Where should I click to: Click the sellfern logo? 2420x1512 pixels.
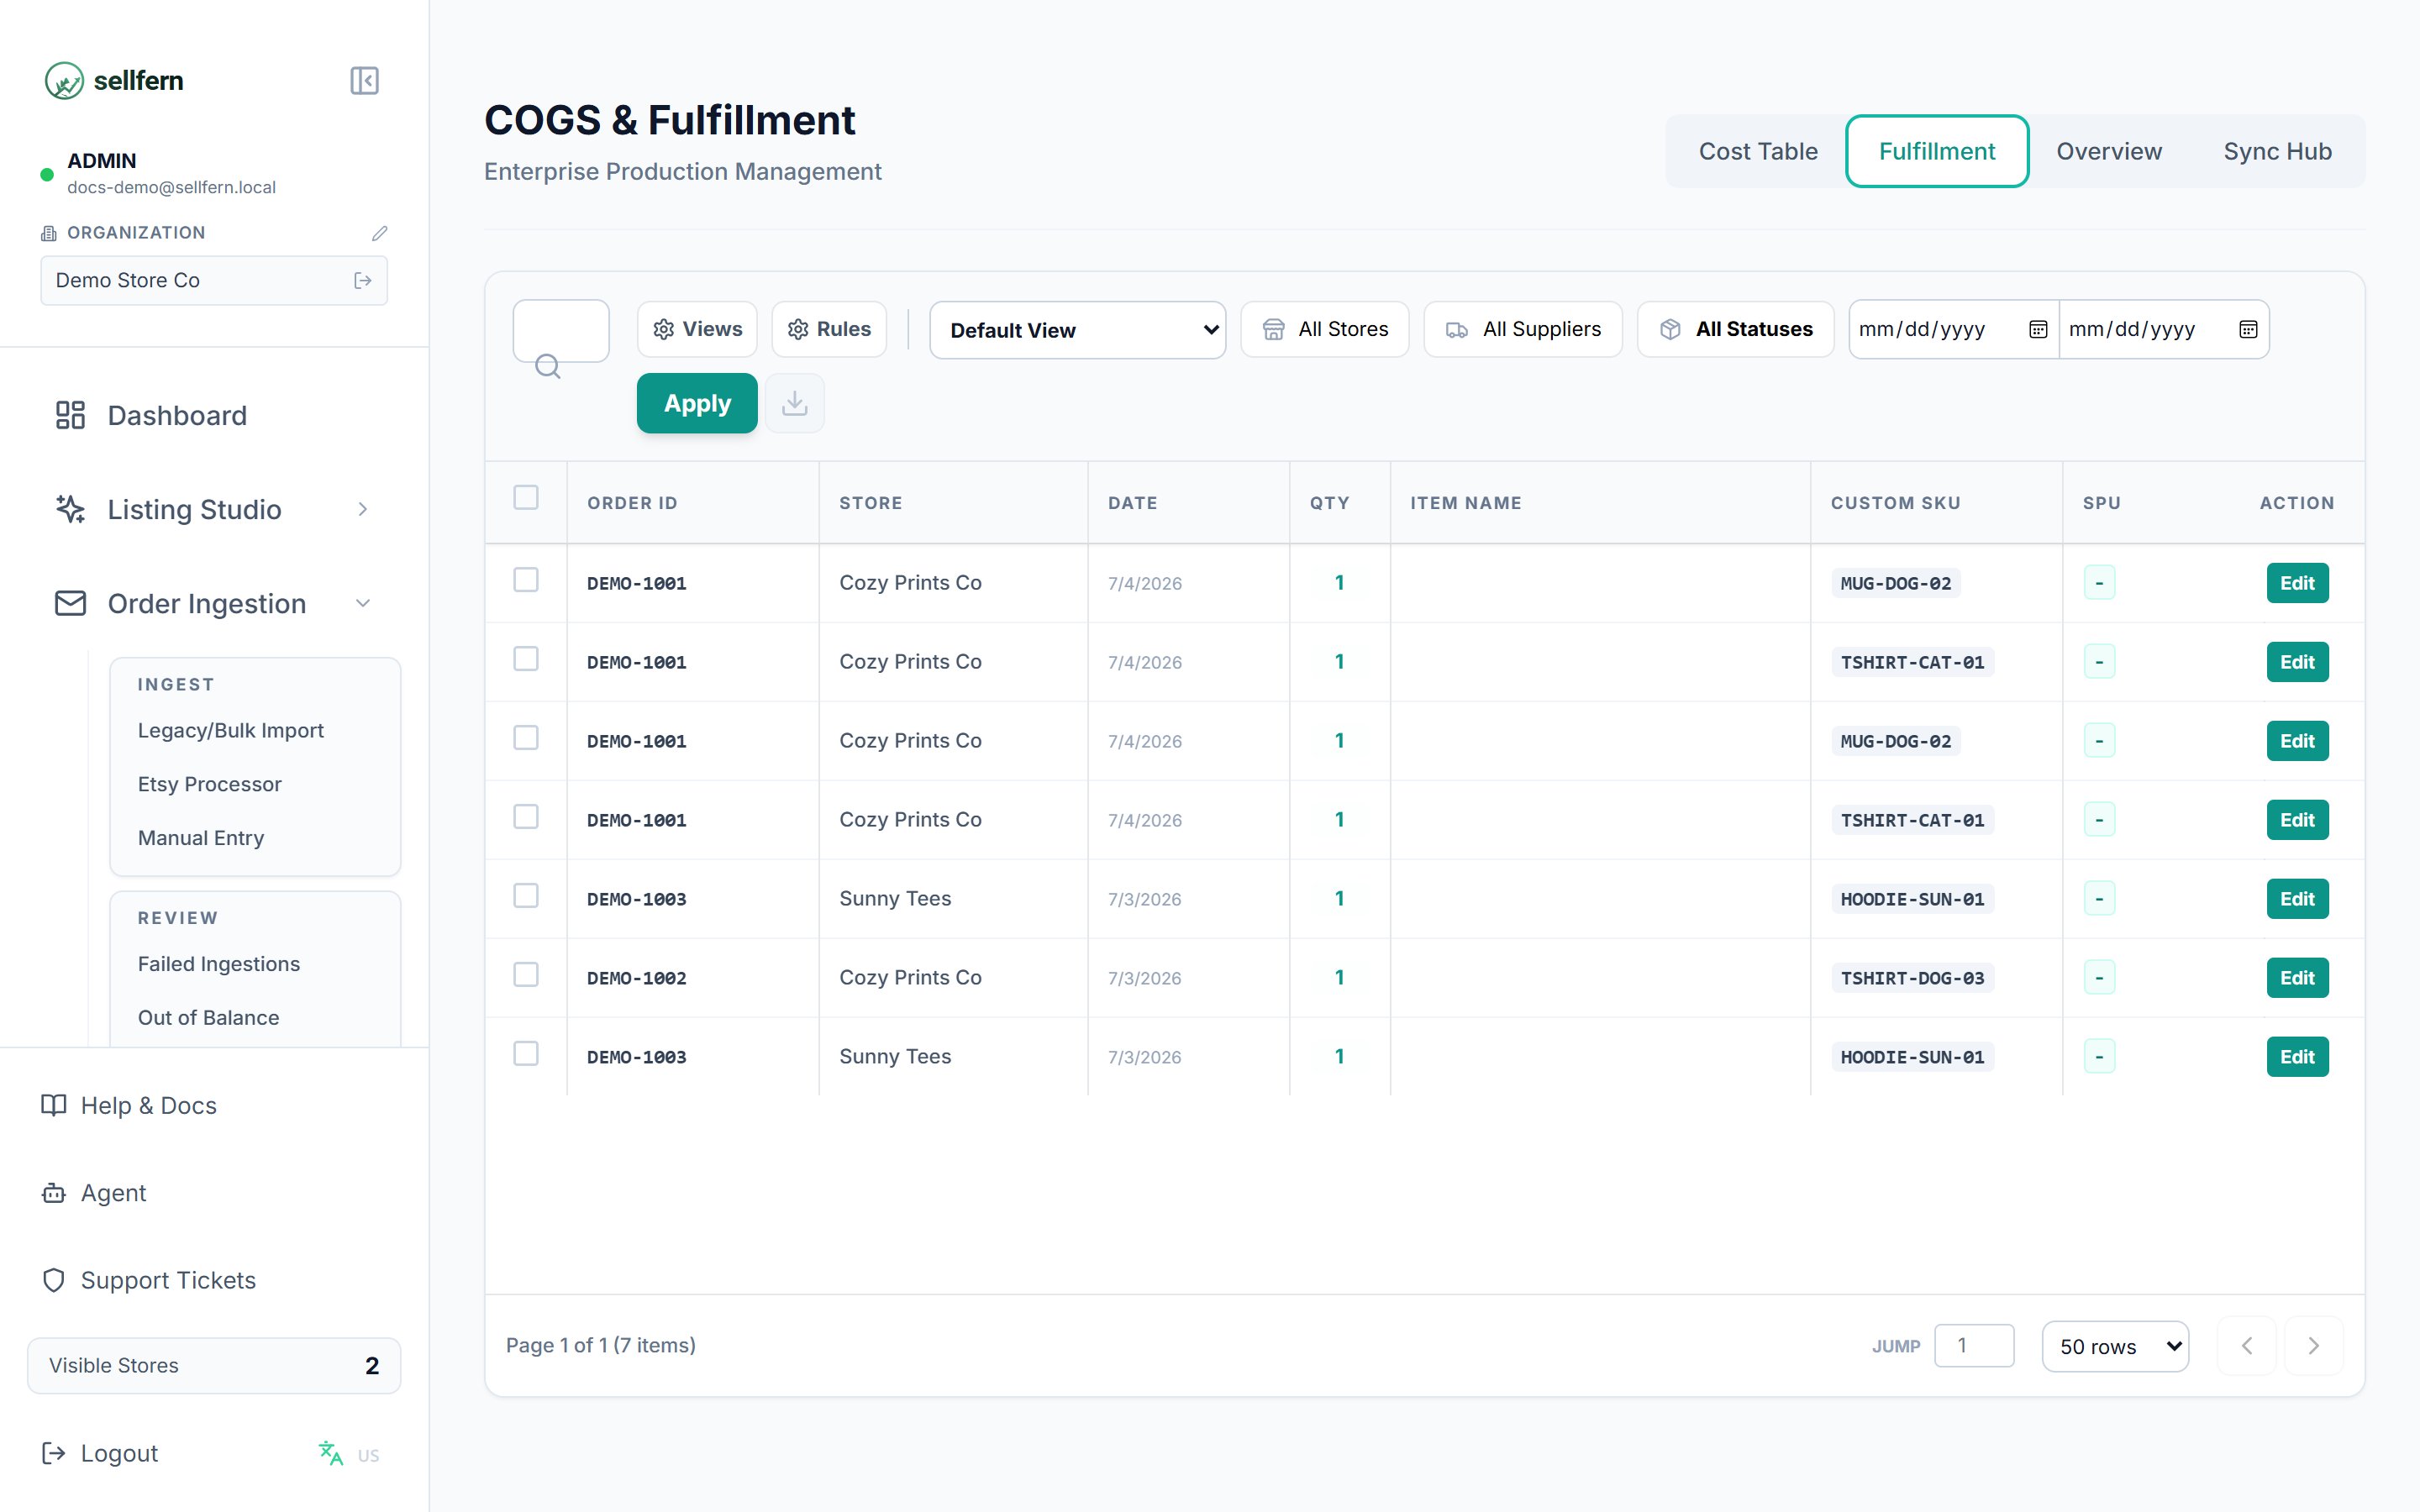tap(114, 80)
